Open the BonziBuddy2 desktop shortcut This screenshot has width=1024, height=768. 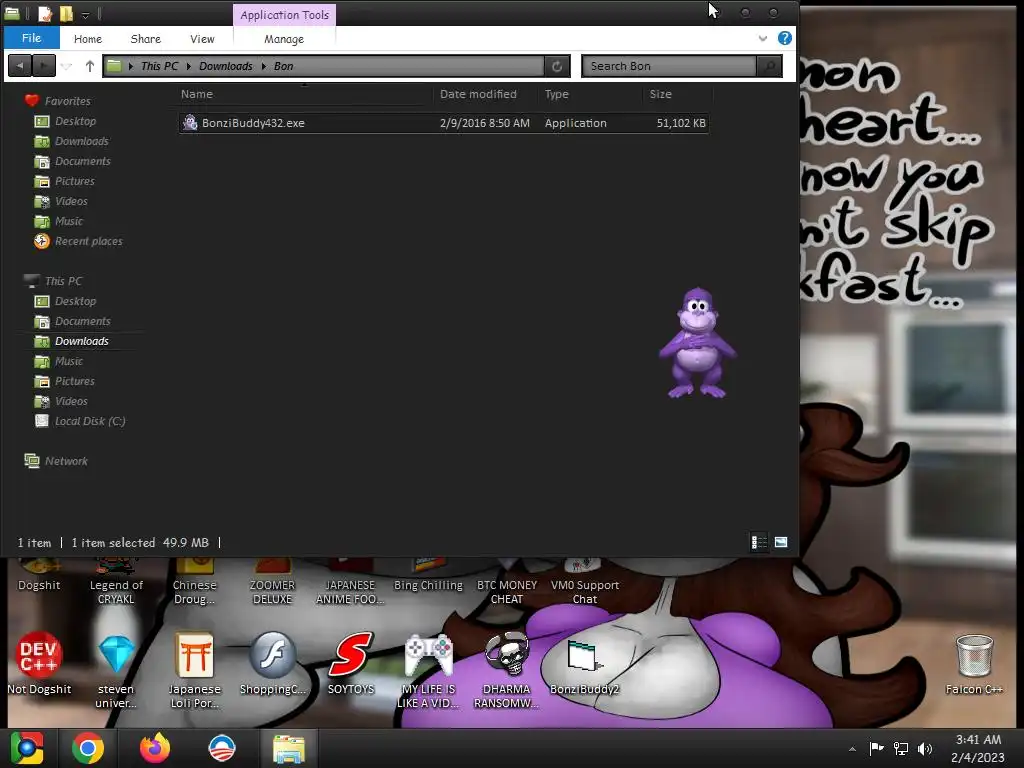(x=584, y=666)
